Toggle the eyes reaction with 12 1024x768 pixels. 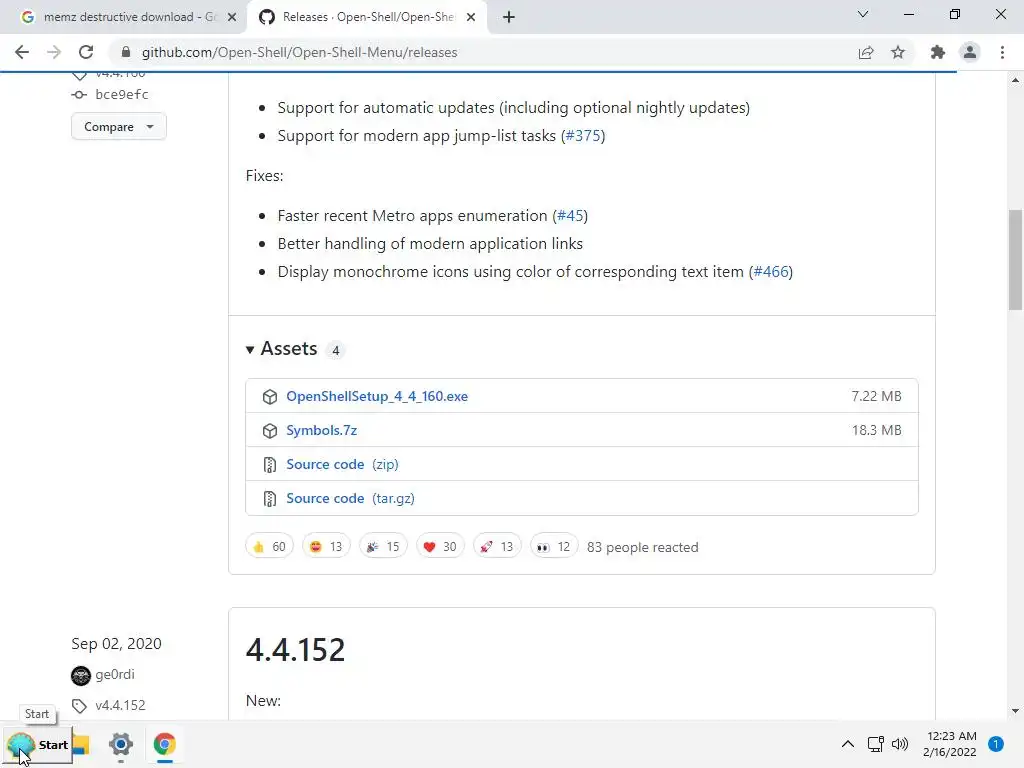coord(554,546)
